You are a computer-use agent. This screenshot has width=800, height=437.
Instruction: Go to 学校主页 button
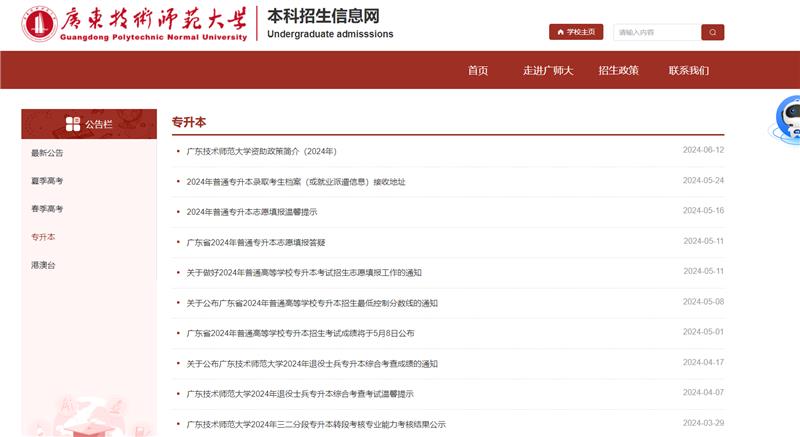576,32
